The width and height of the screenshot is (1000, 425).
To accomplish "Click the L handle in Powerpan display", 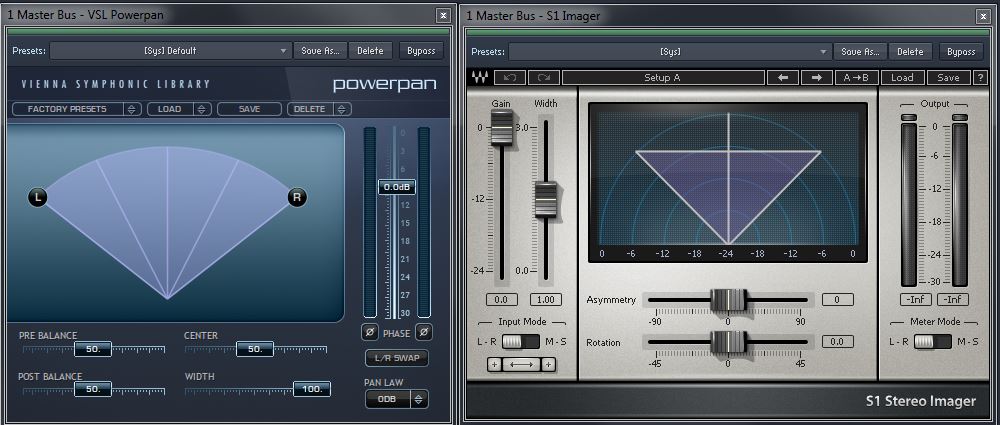I will pos(38,198).
